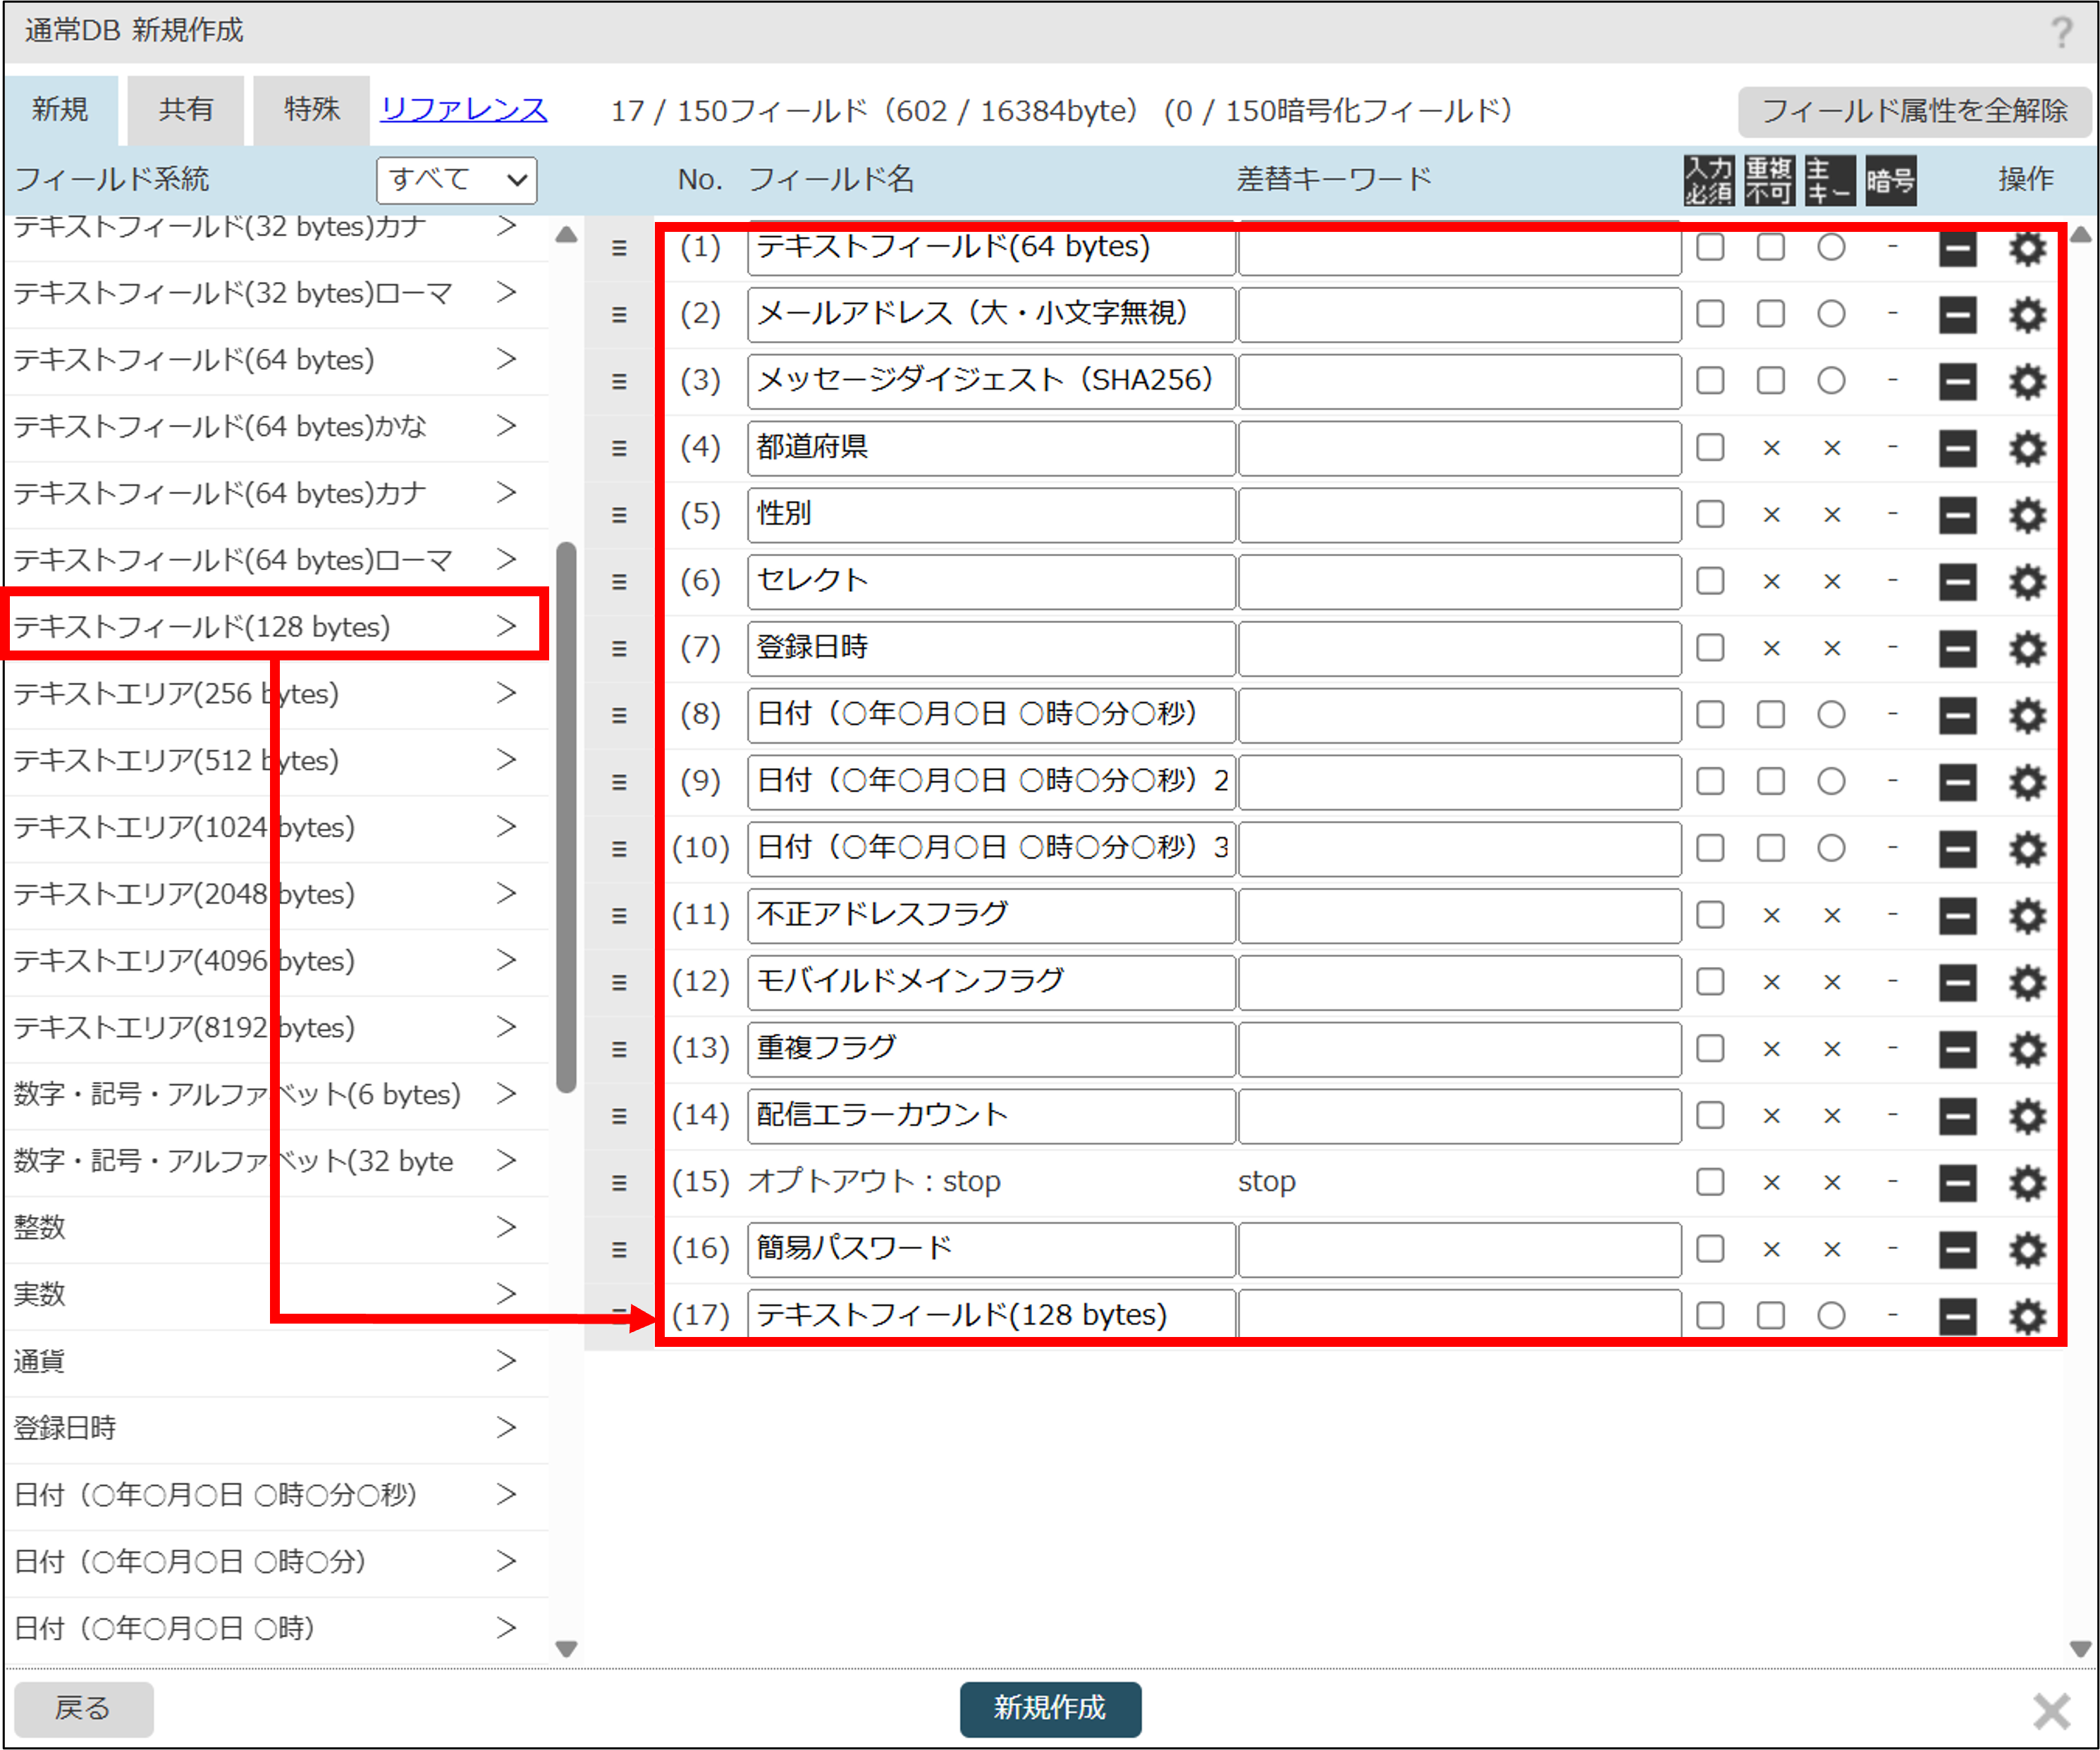Screen dimensions: 2100x1750
Task: Click the minus delete icon for 性別 row
Action: (1957, 515)
